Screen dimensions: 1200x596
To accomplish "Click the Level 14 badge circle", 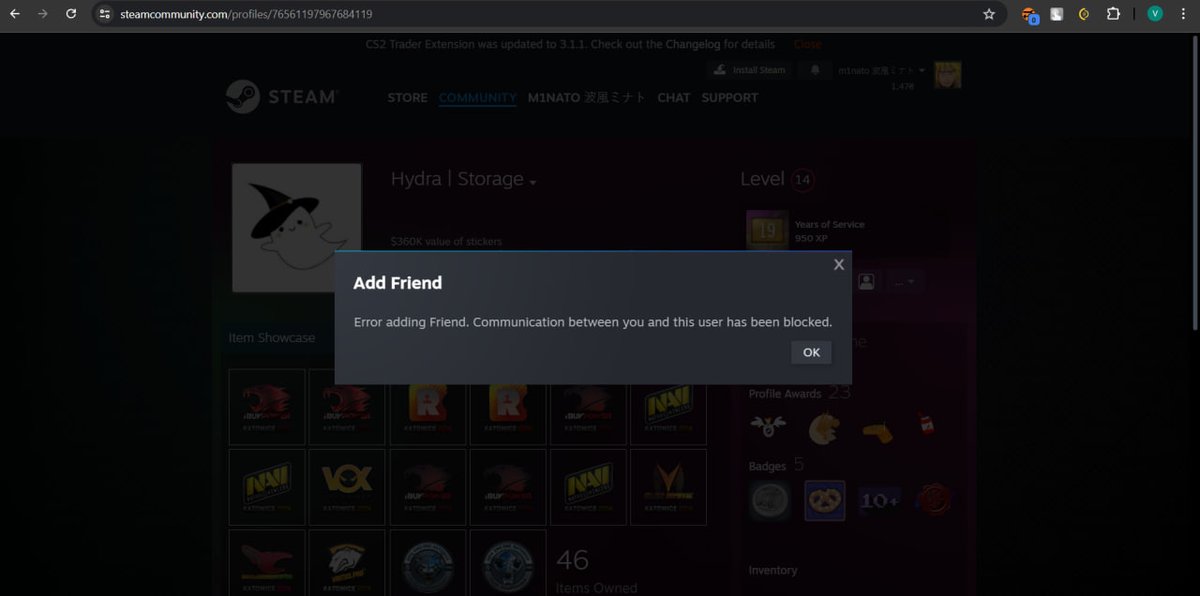I will (802, 180).
